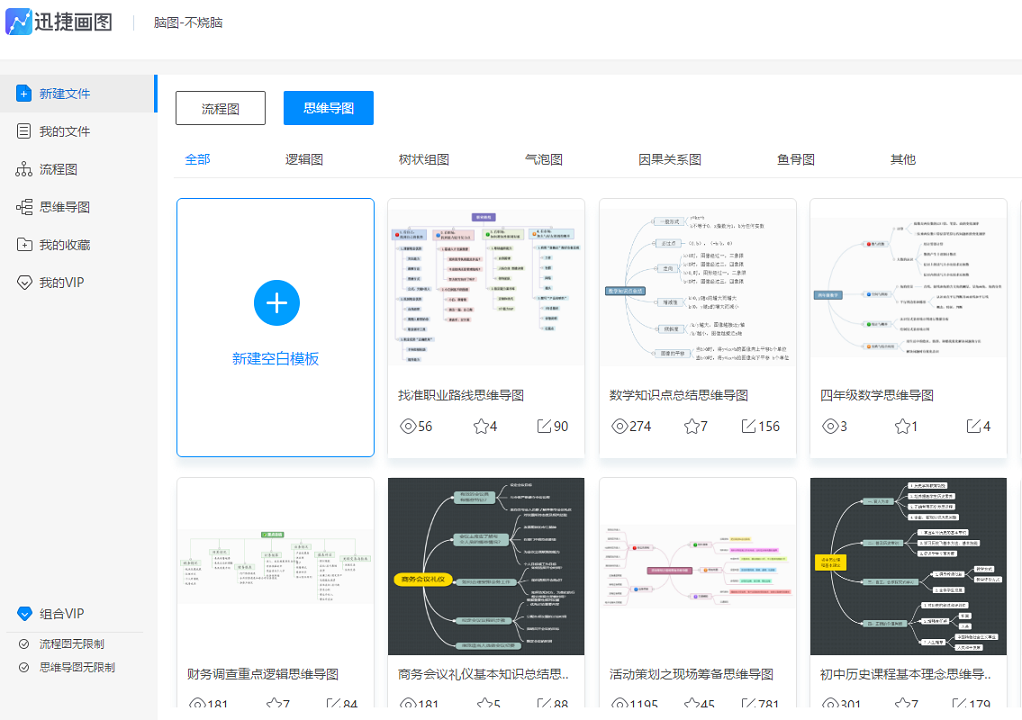The image size is (1022, 720).
Task: Open 我的文件 document icon in sidebar
Action: pos(23,132)
